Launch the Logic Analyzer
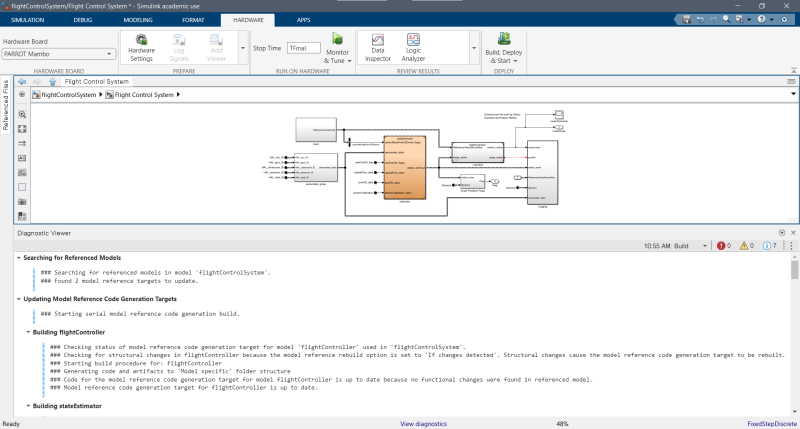This screenshot has height=429, width=800. [413, 48]
